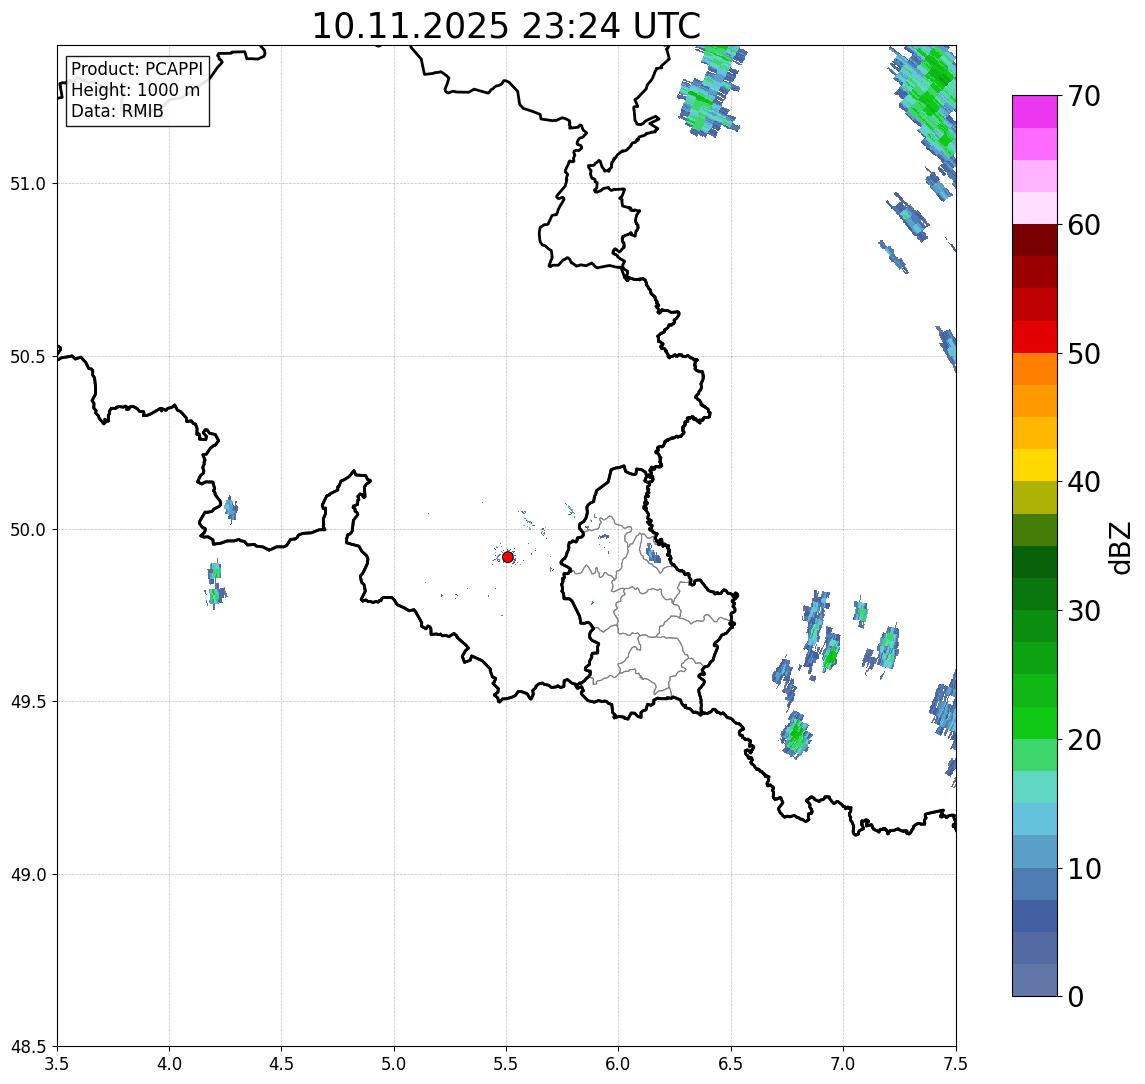Click longitude axis label 7.5
The height and width of the screenshot is (1084, 1145).
(955, 1063)
